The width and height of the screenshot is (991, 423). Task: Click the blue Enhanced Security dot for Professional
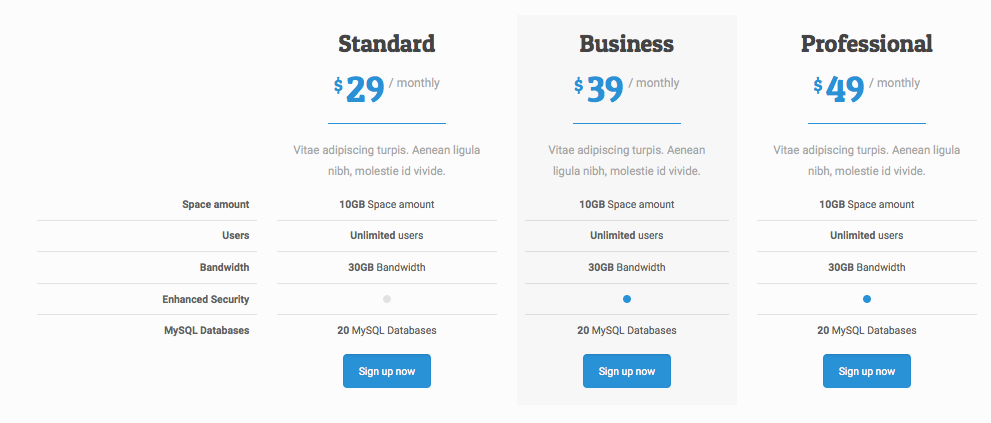click(x=867, y=299)
